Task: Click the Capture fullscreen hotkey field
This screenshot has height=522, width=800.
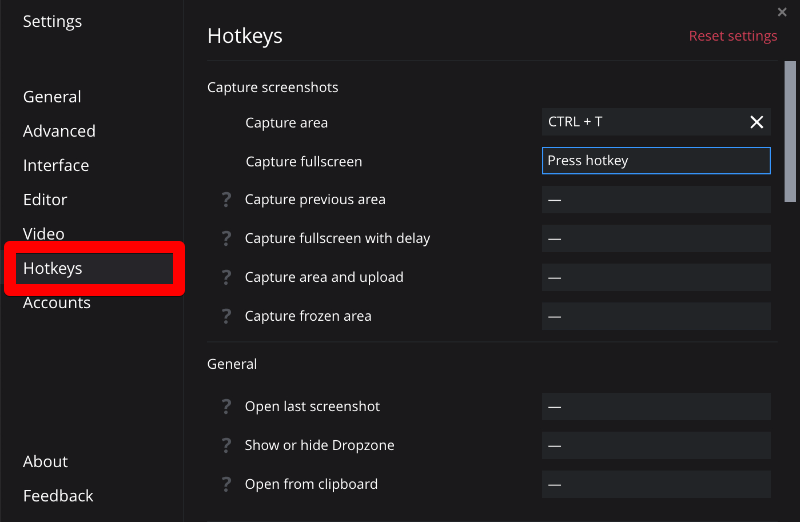Action: point(656,161)
